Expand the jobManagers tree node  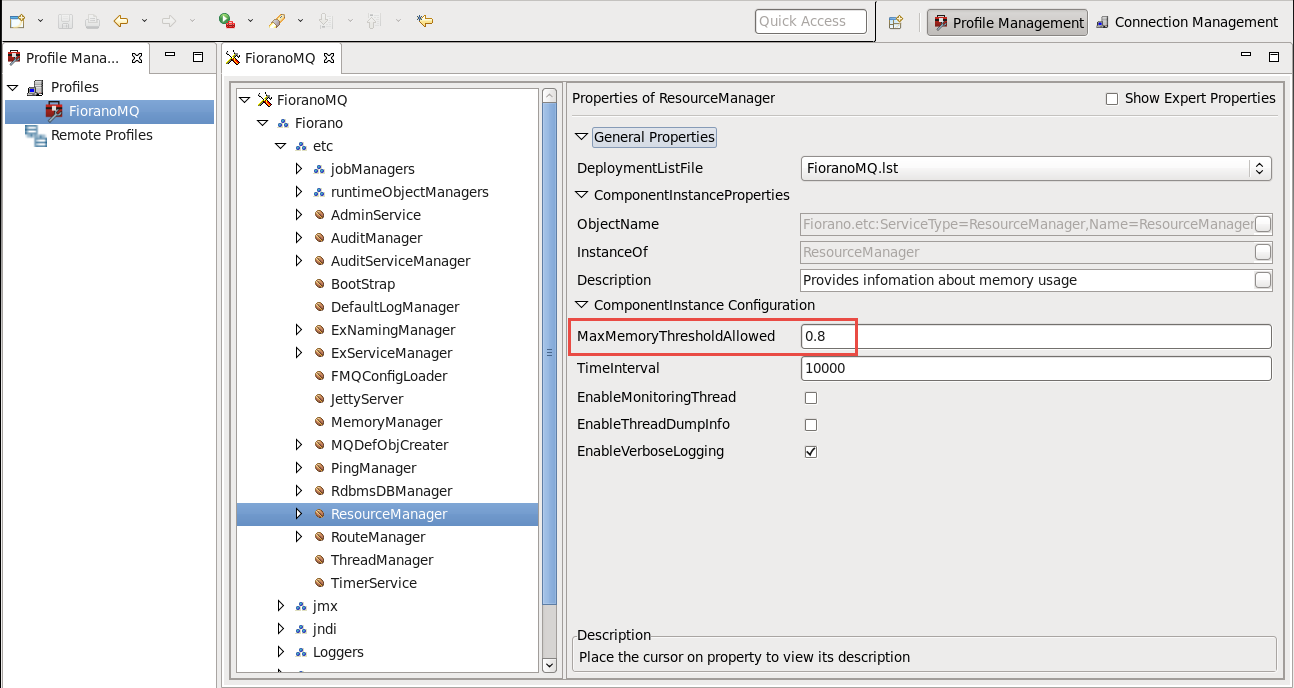[298, 169]
